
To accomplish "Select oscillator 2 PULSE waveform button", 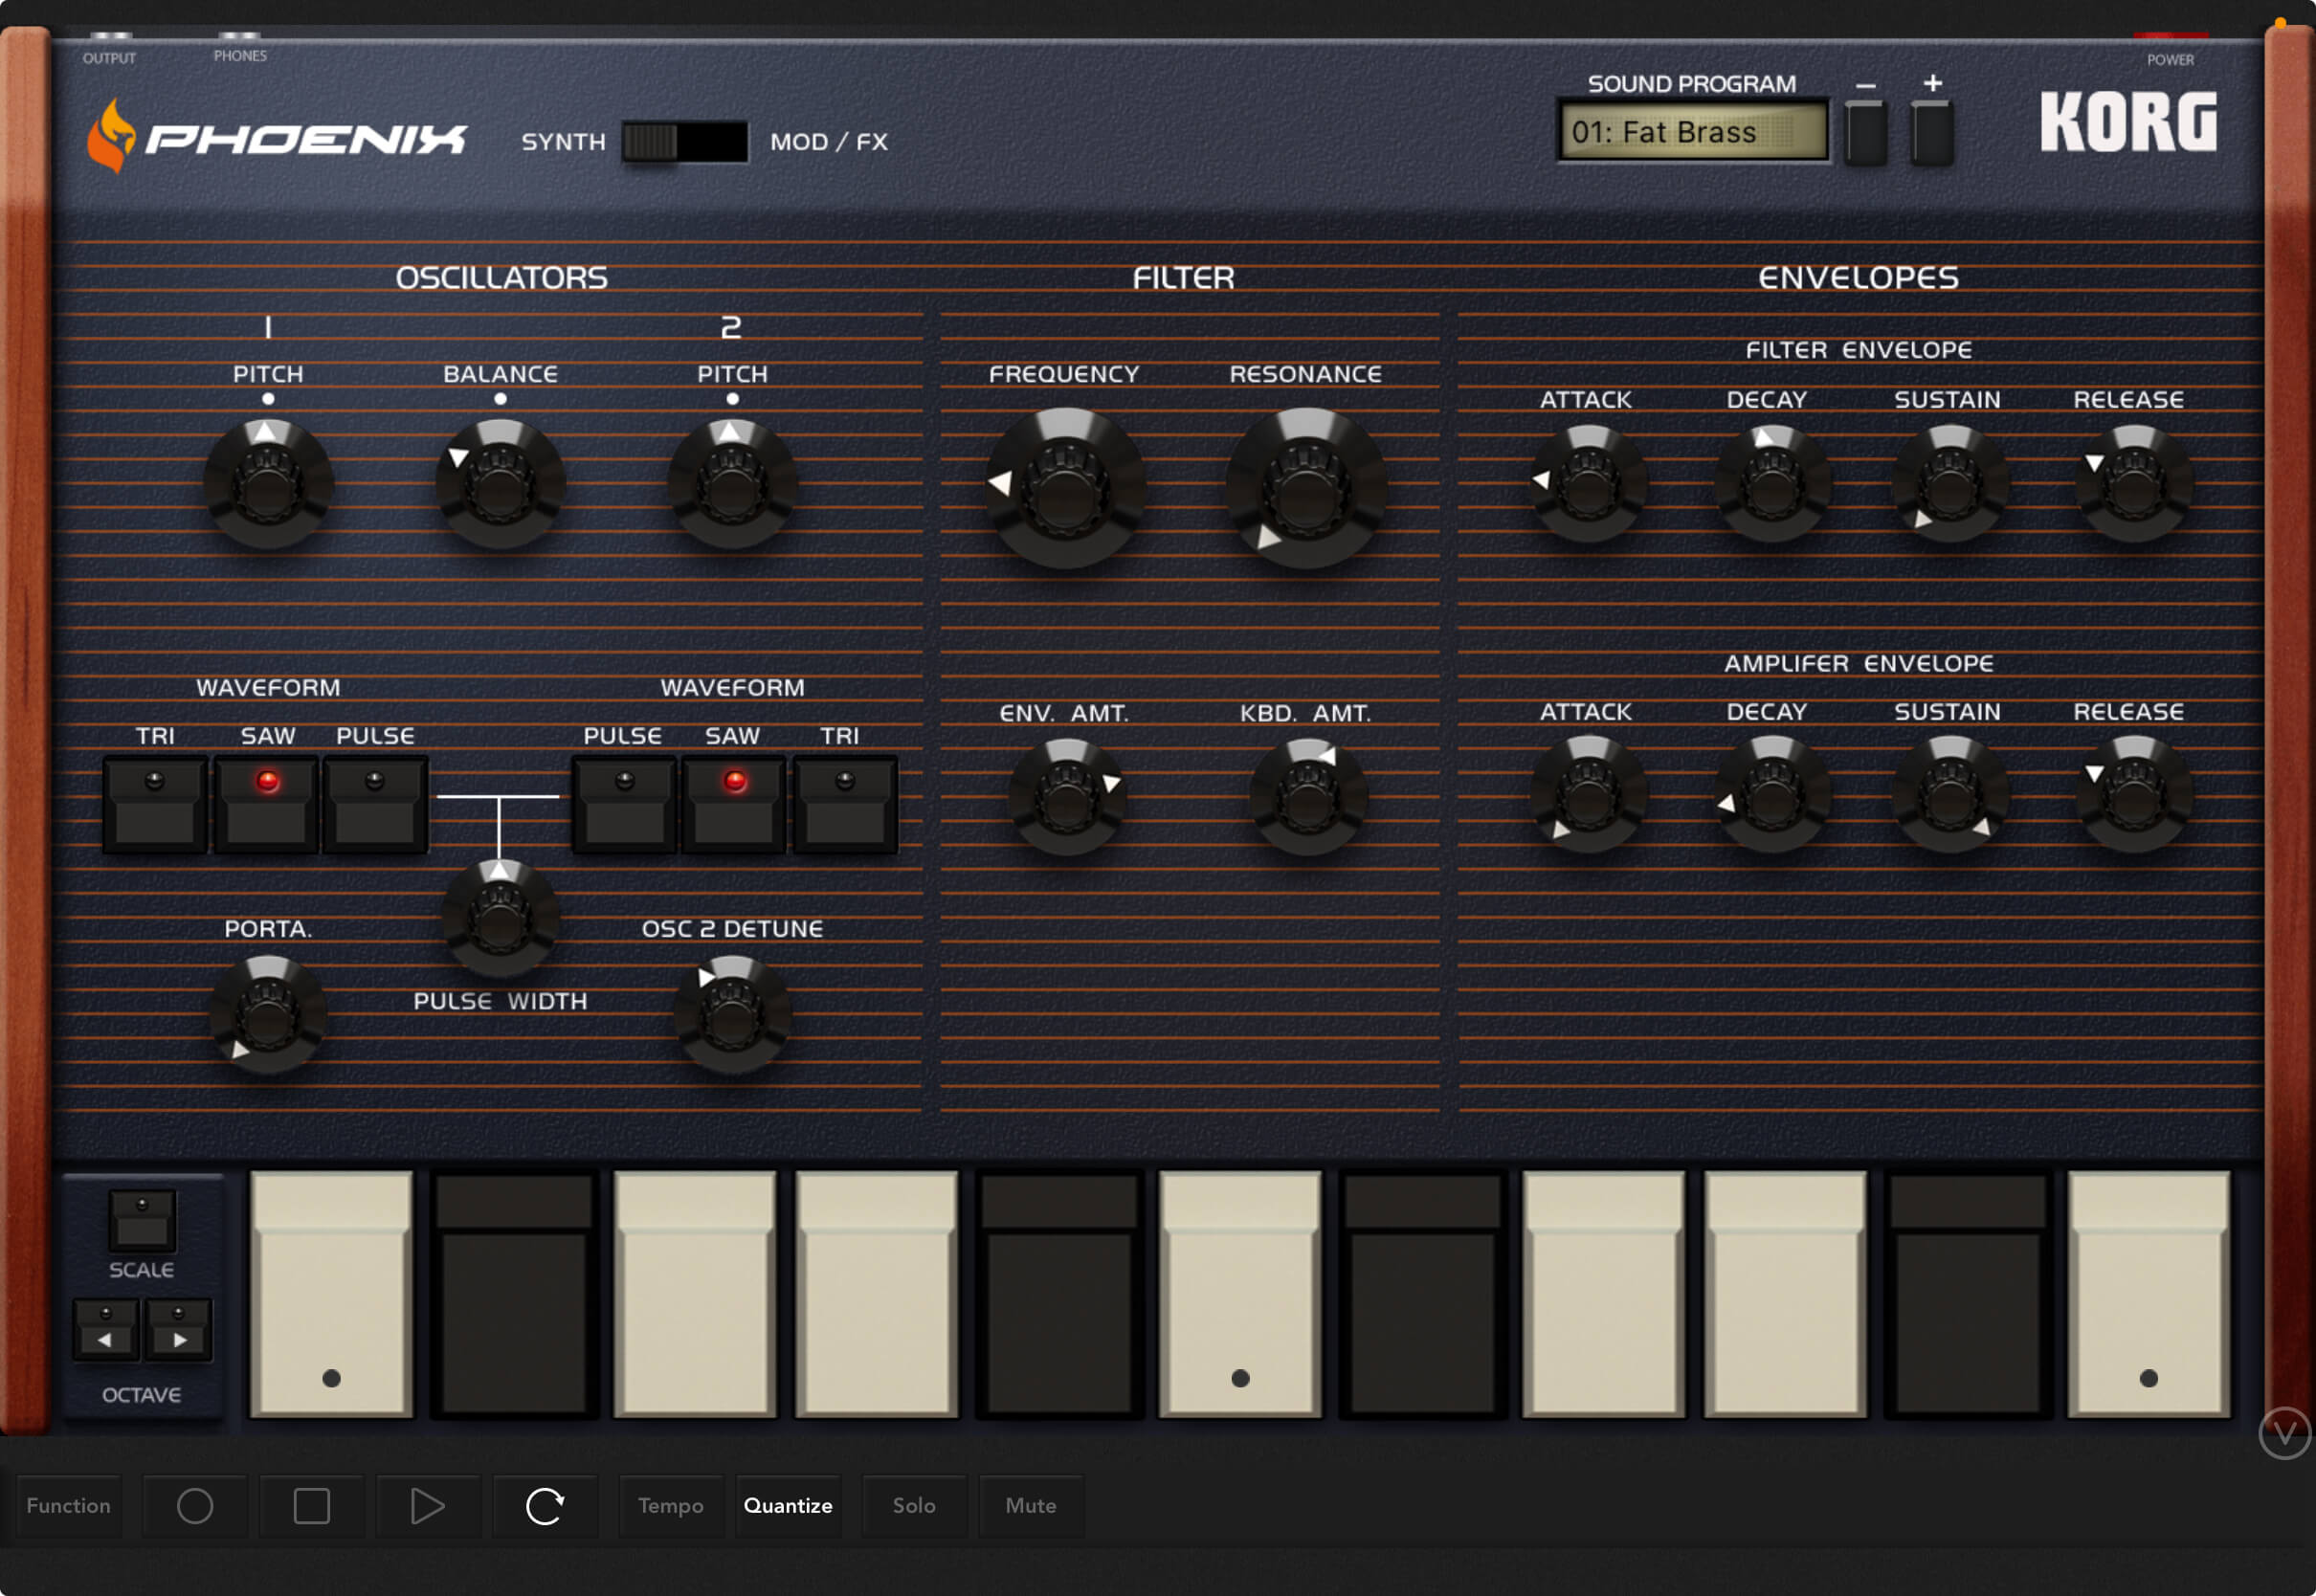I will click(624, 804).
